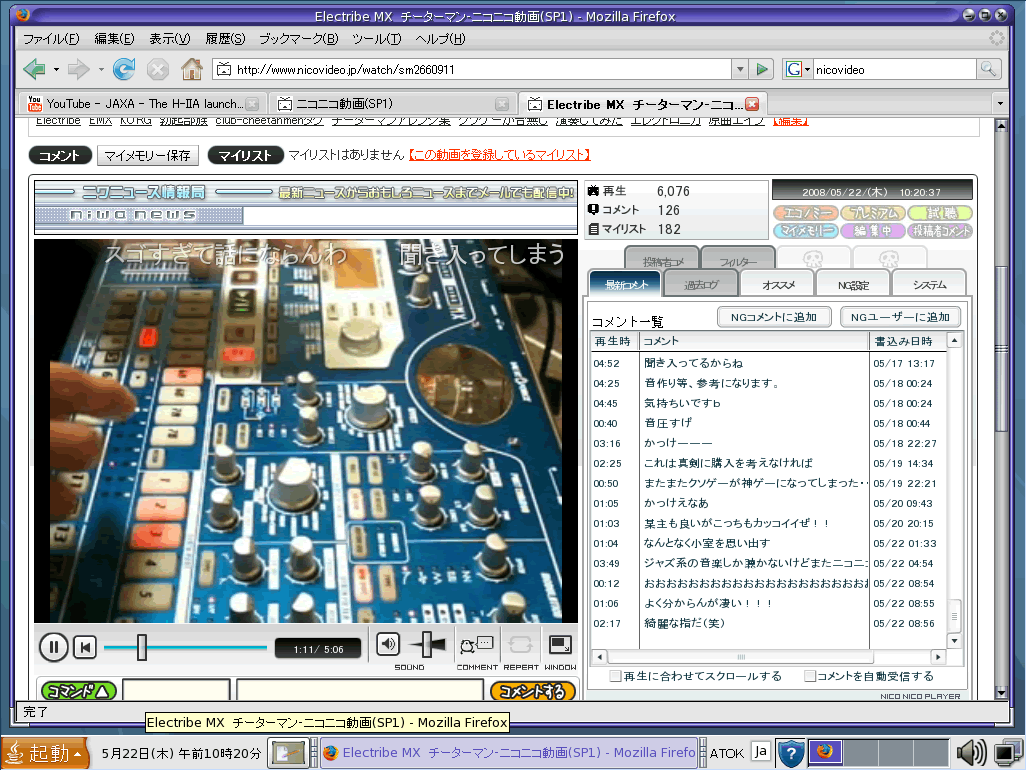Enable 再生に合わせてスクロールする checkbox
Viewport: 1026px width, 770px height.
(x=615, y=676)
